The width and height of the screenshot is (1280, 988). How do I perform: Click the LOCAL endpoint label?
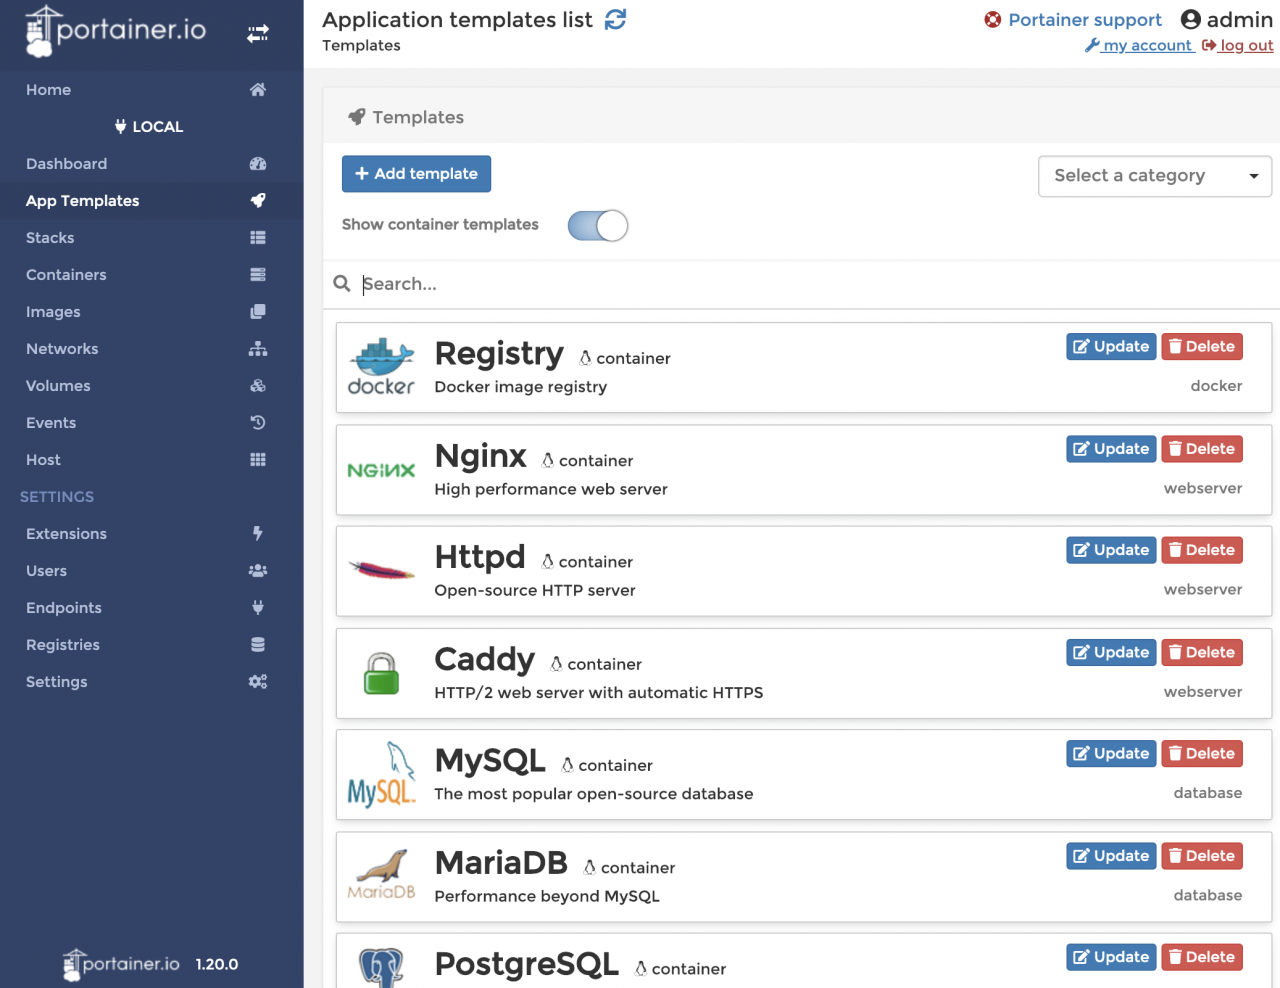point(149,127)
